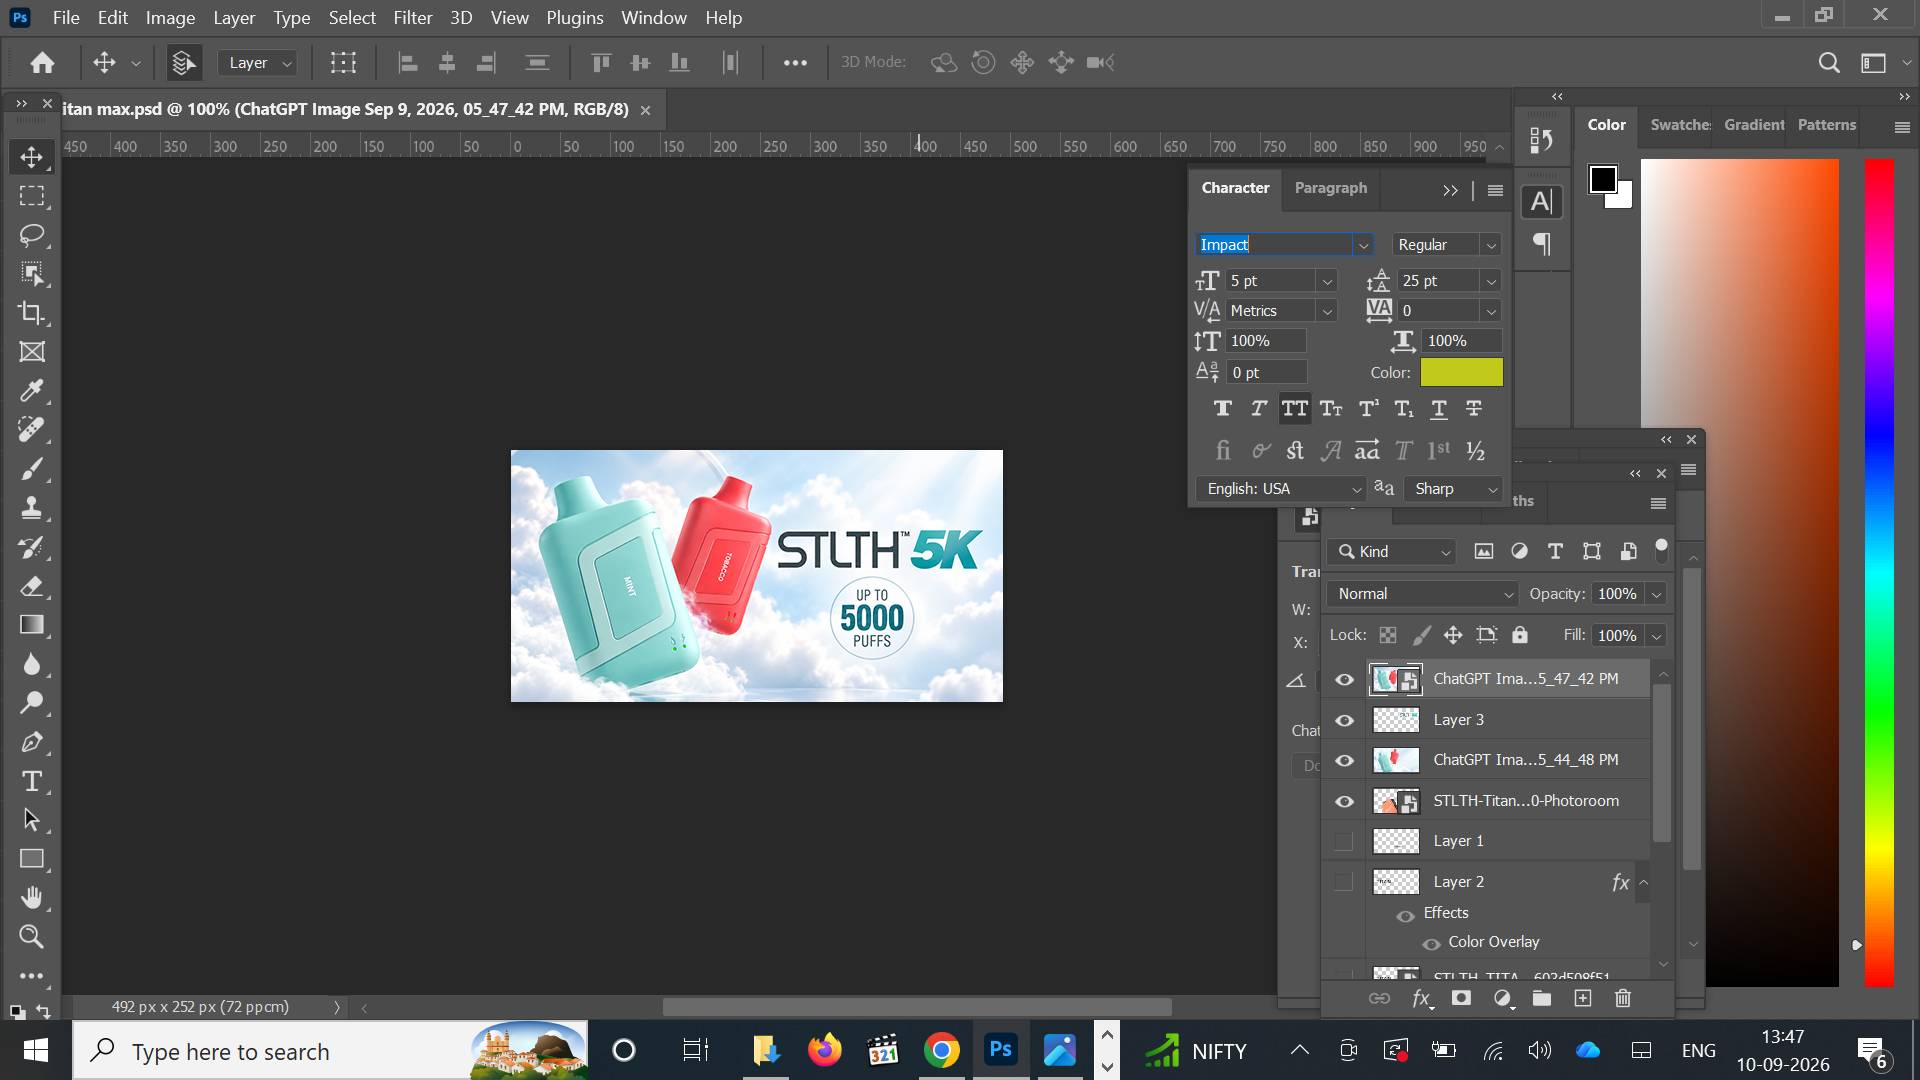
Task: Toggle All Caps text style
Action: (x=1295, y=409)
